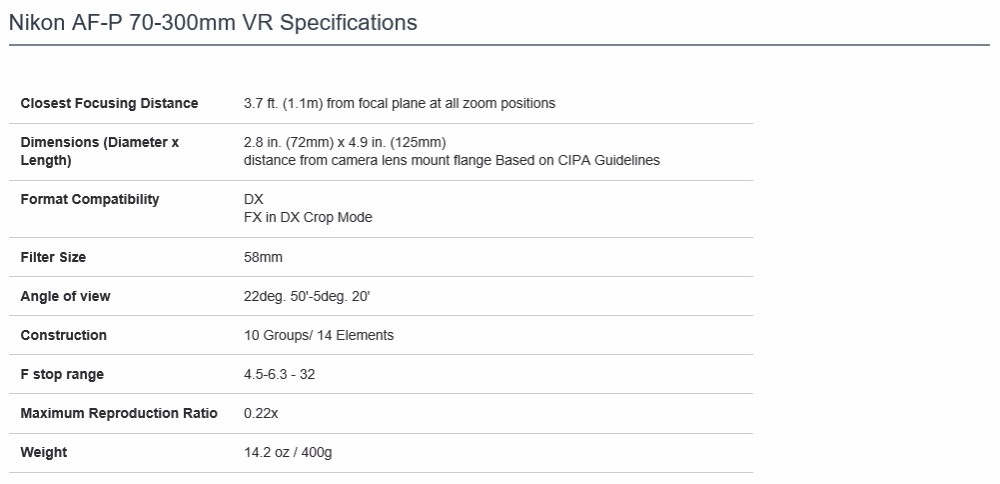
Task: Click the Dimensions (Diameter x Length) label
Action: pyautogui.click(x=99, y=151)
